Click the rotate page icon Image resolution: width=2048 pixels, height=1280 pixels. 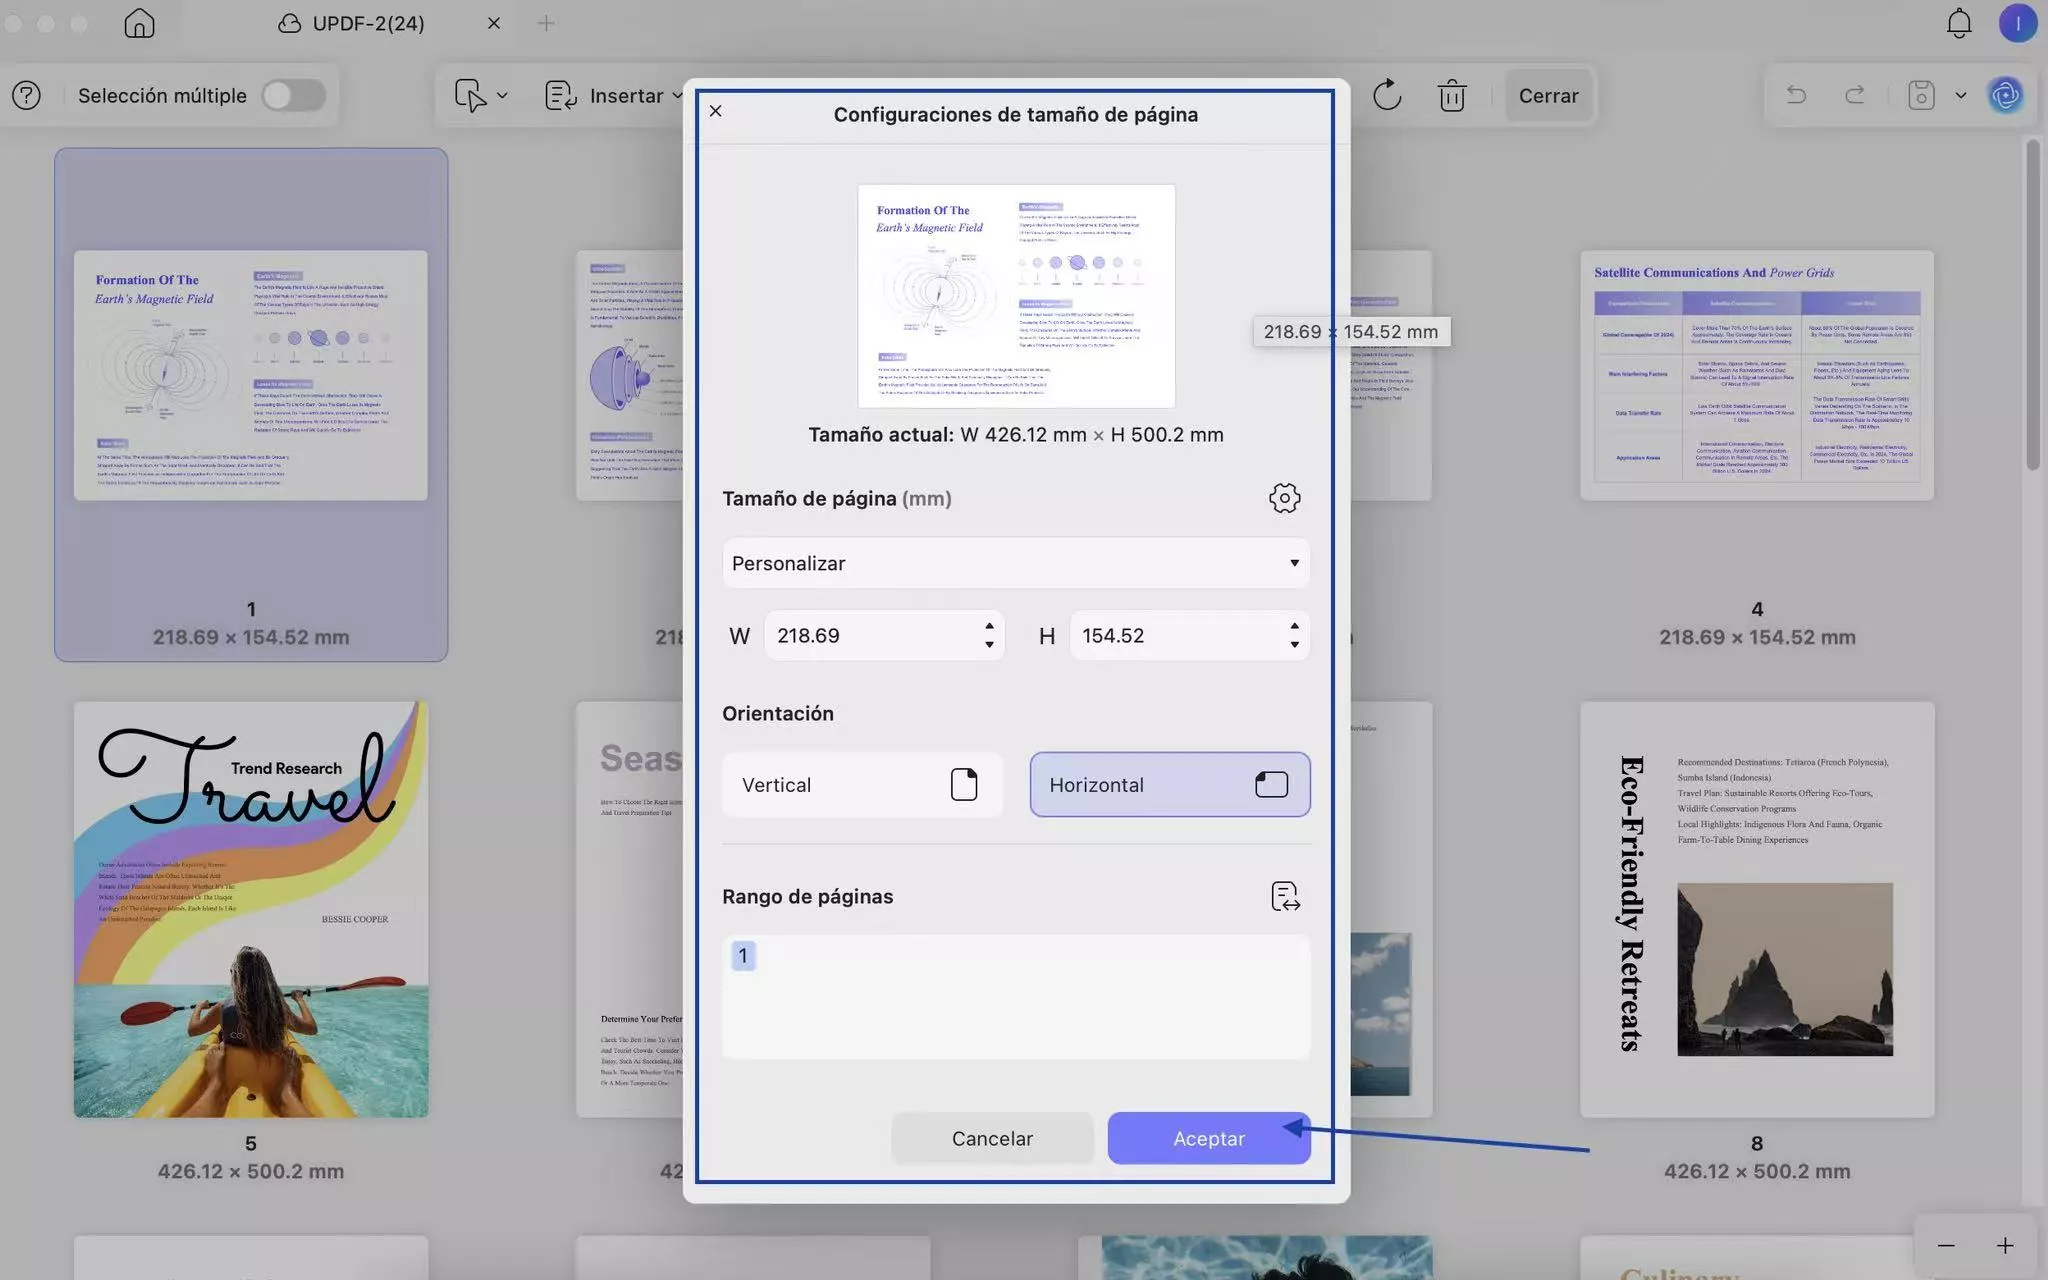click(1386, 95)
